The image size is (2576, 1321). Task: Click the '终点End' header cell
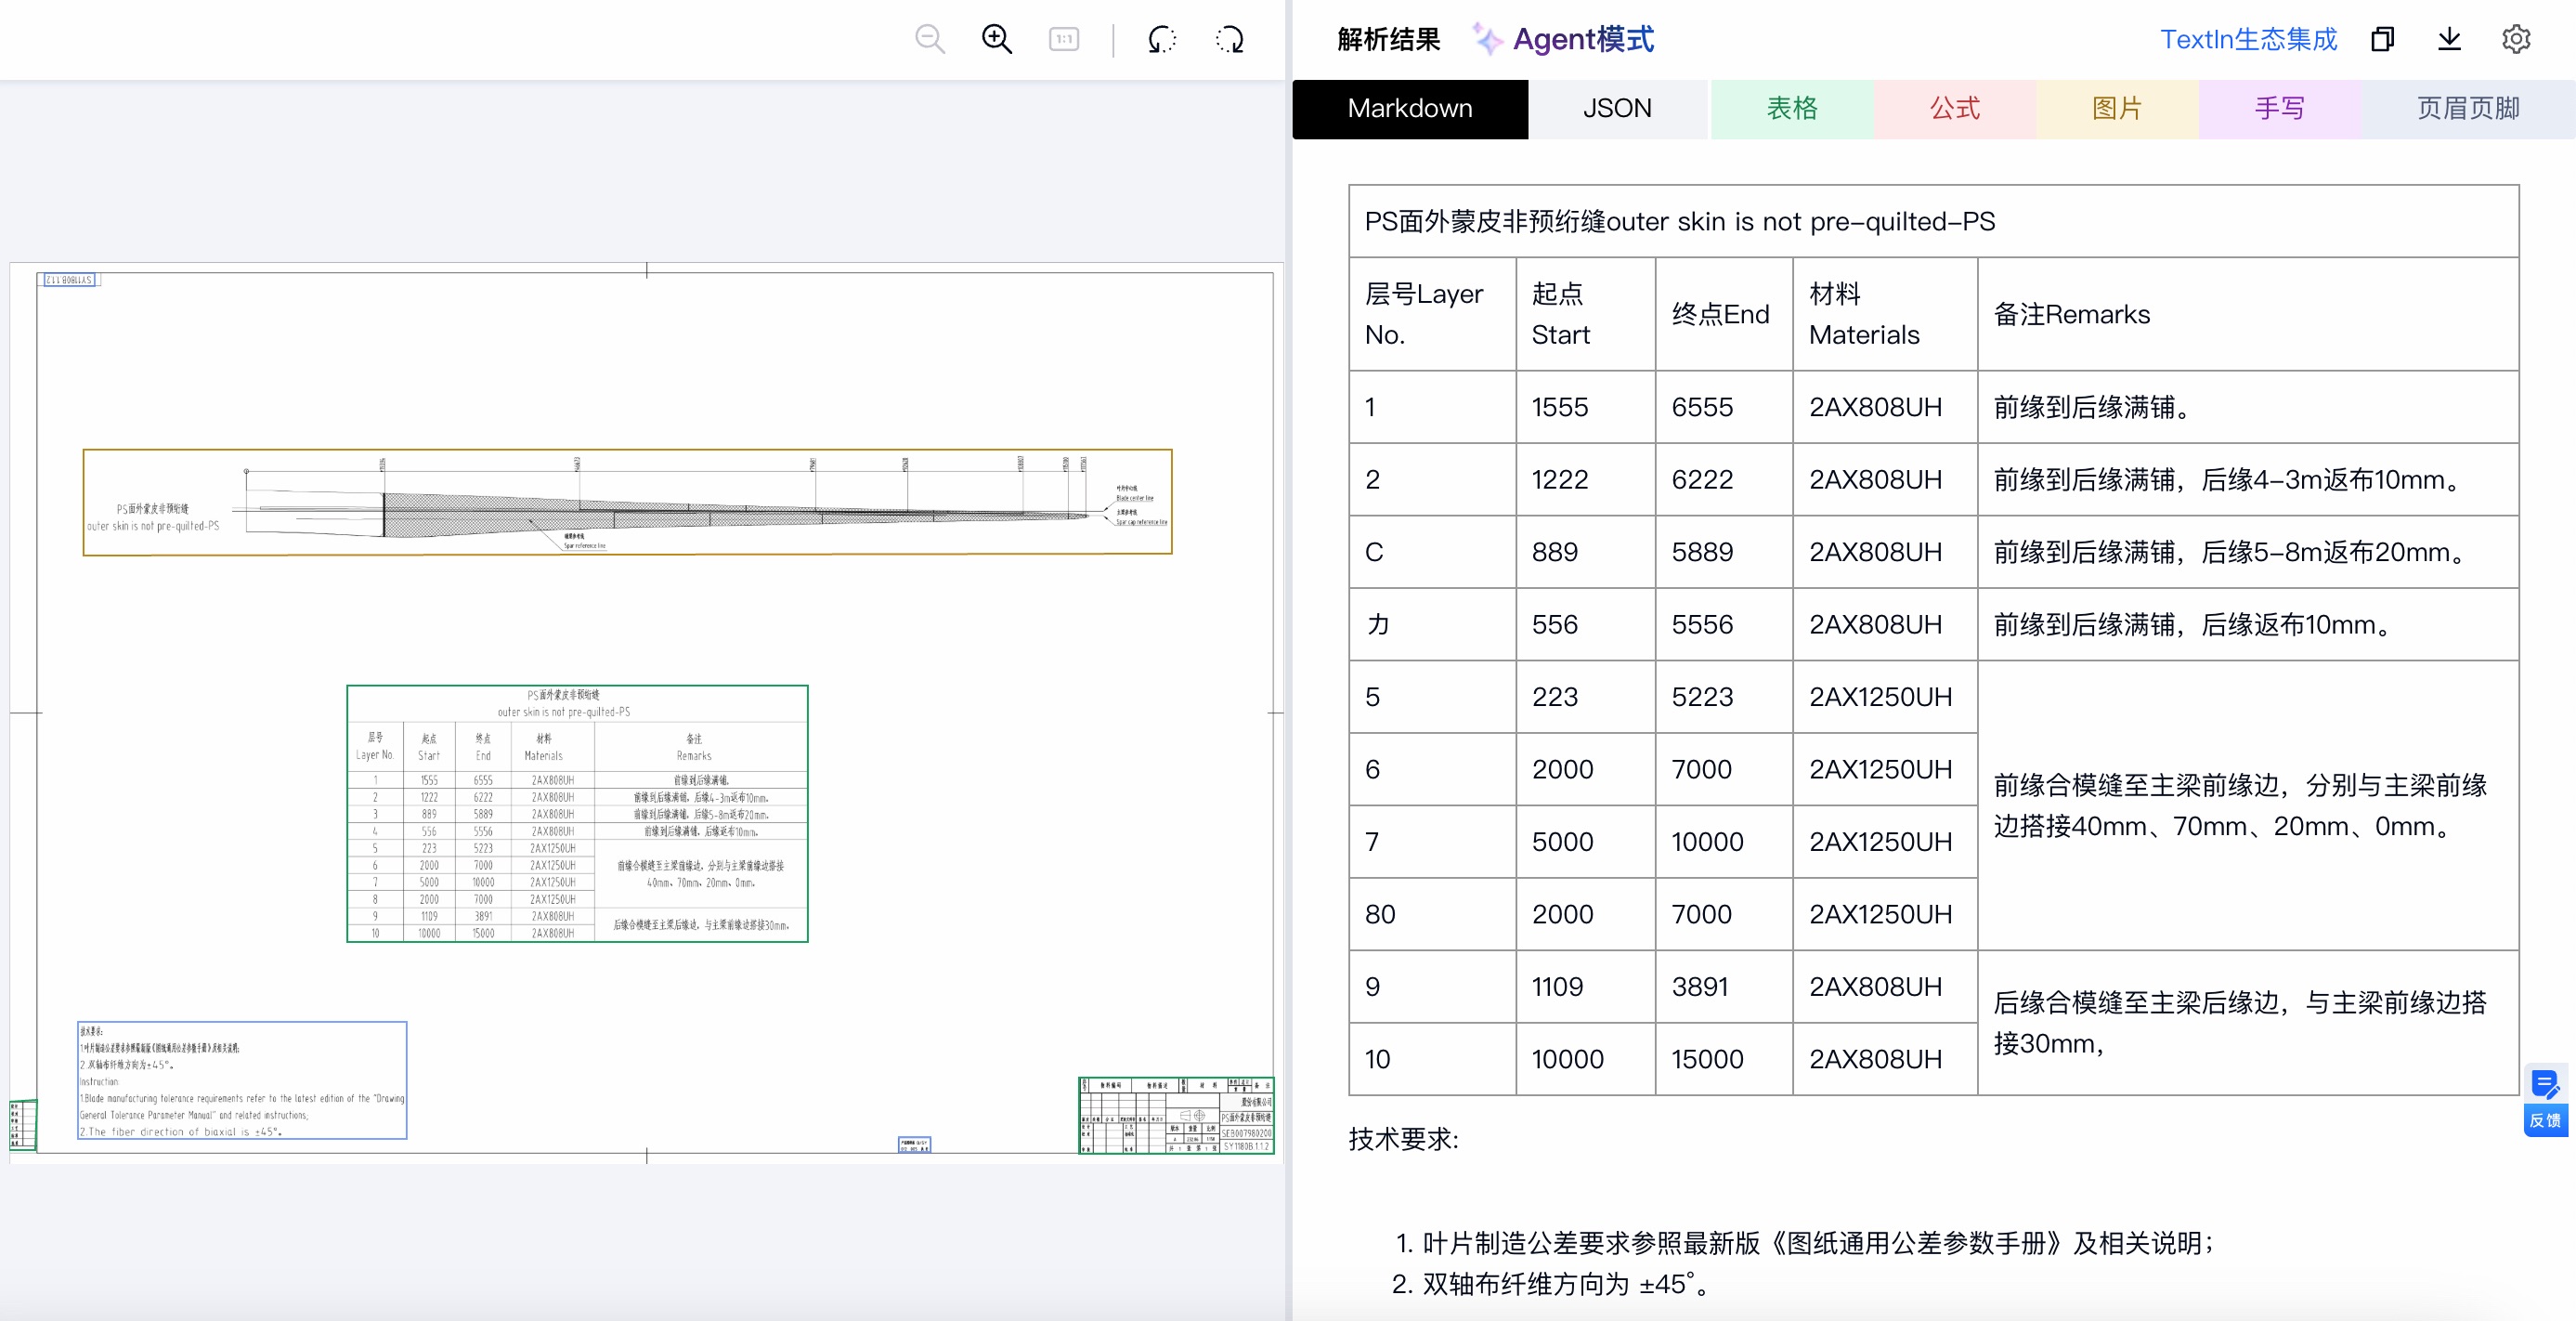point(1724,314)
